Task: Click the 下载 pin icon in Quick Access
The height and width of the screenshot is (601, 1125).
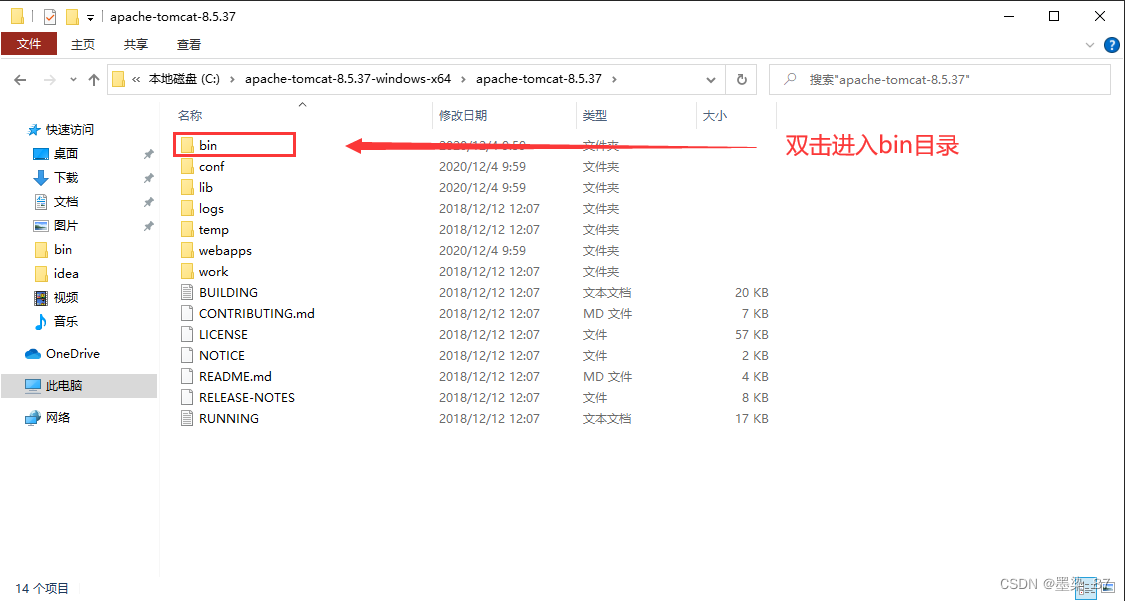Action: coord(149,178)
